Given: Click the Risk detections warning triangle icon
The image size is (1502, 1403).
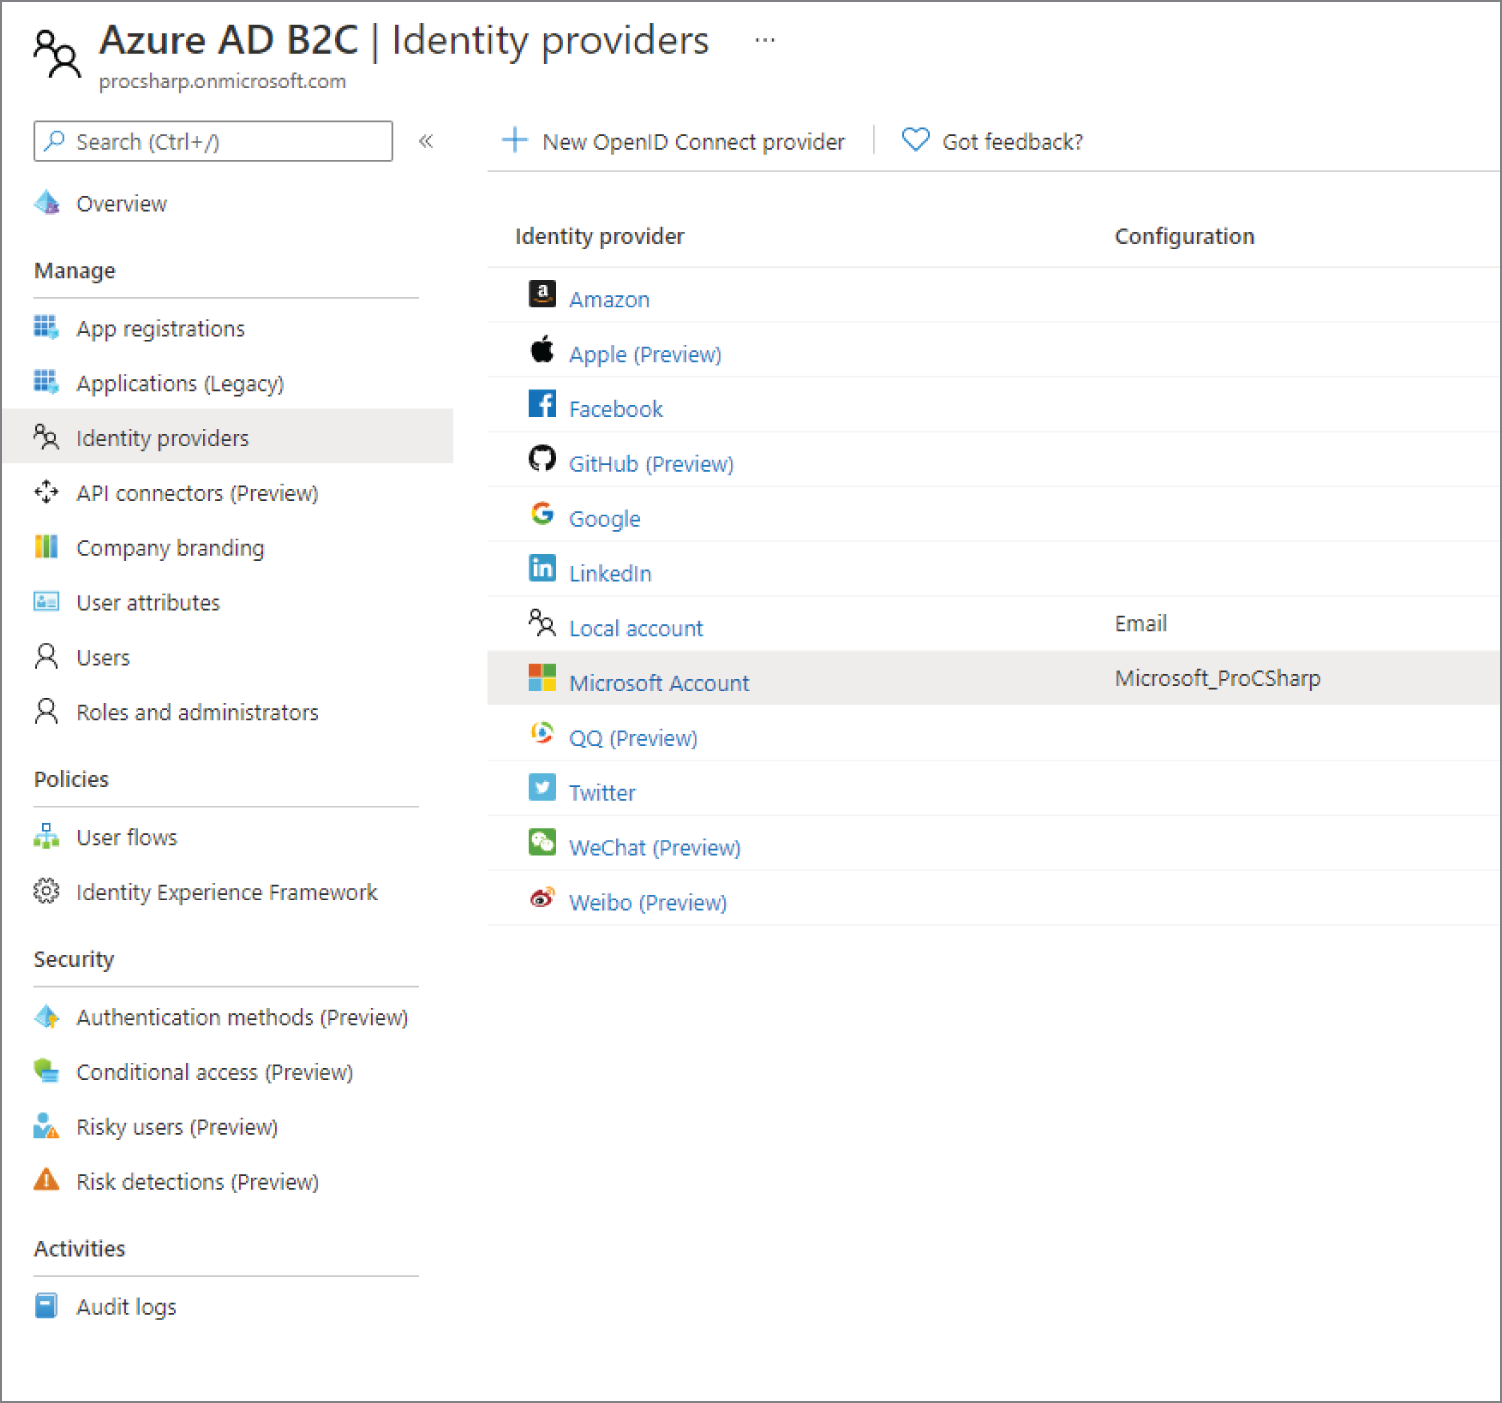Looking at the screenshot, I should [46, 1181].
